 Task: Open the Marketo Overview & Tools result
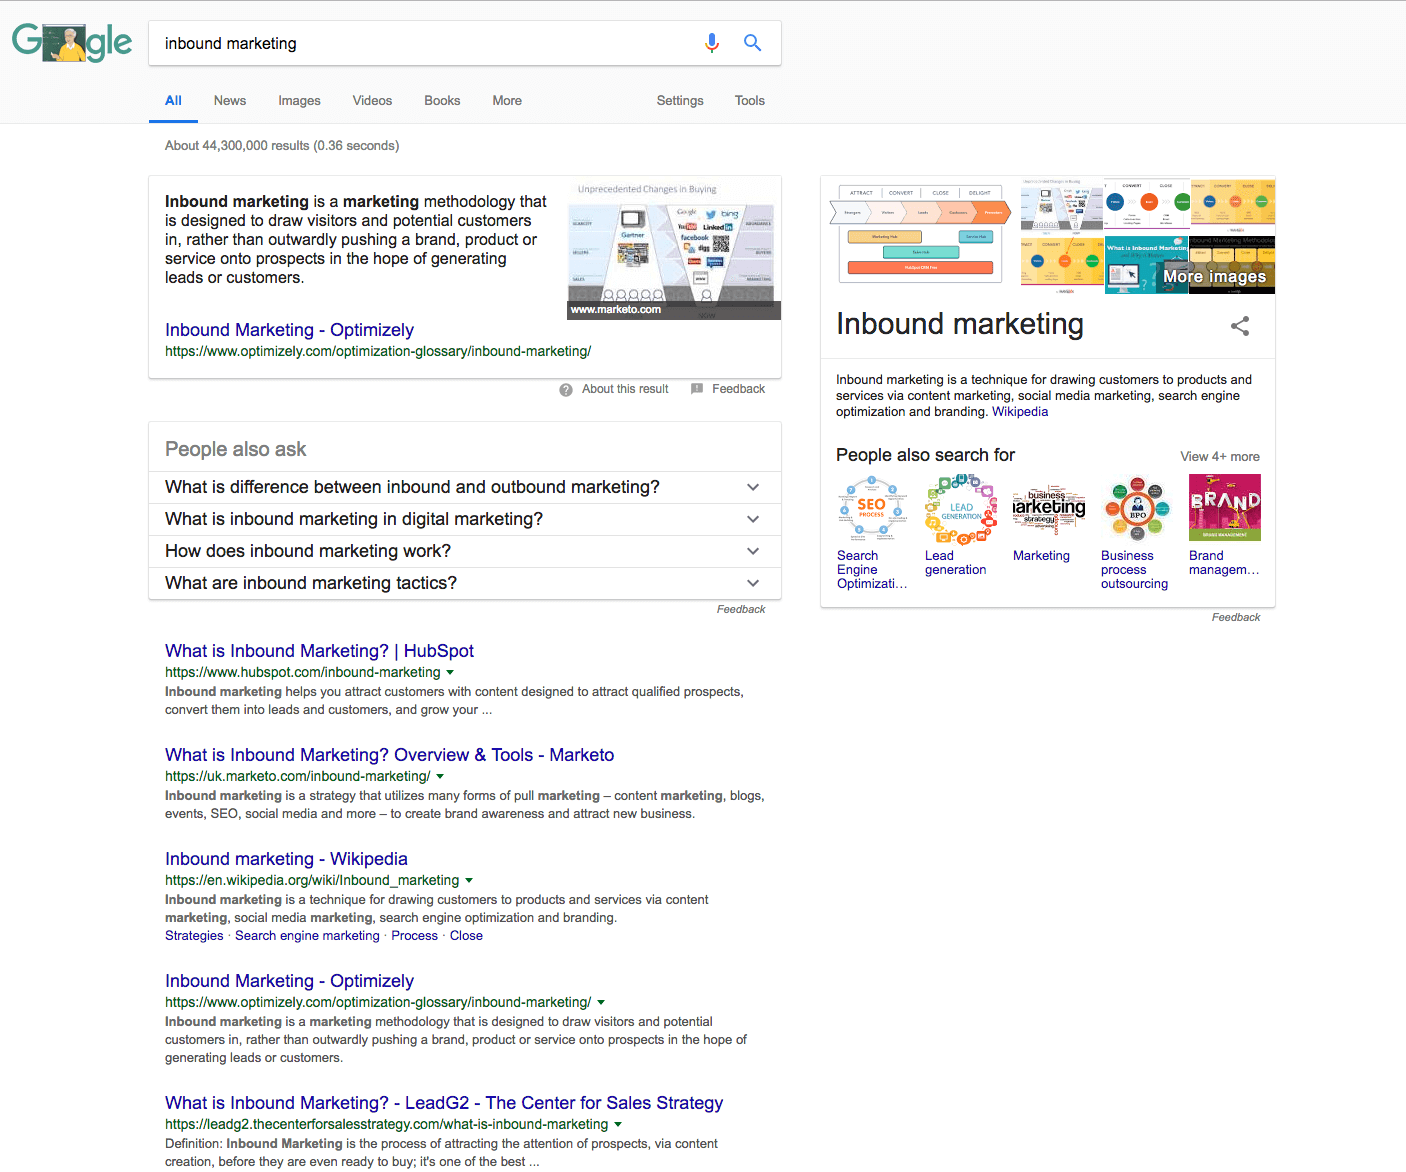(389, 755)
